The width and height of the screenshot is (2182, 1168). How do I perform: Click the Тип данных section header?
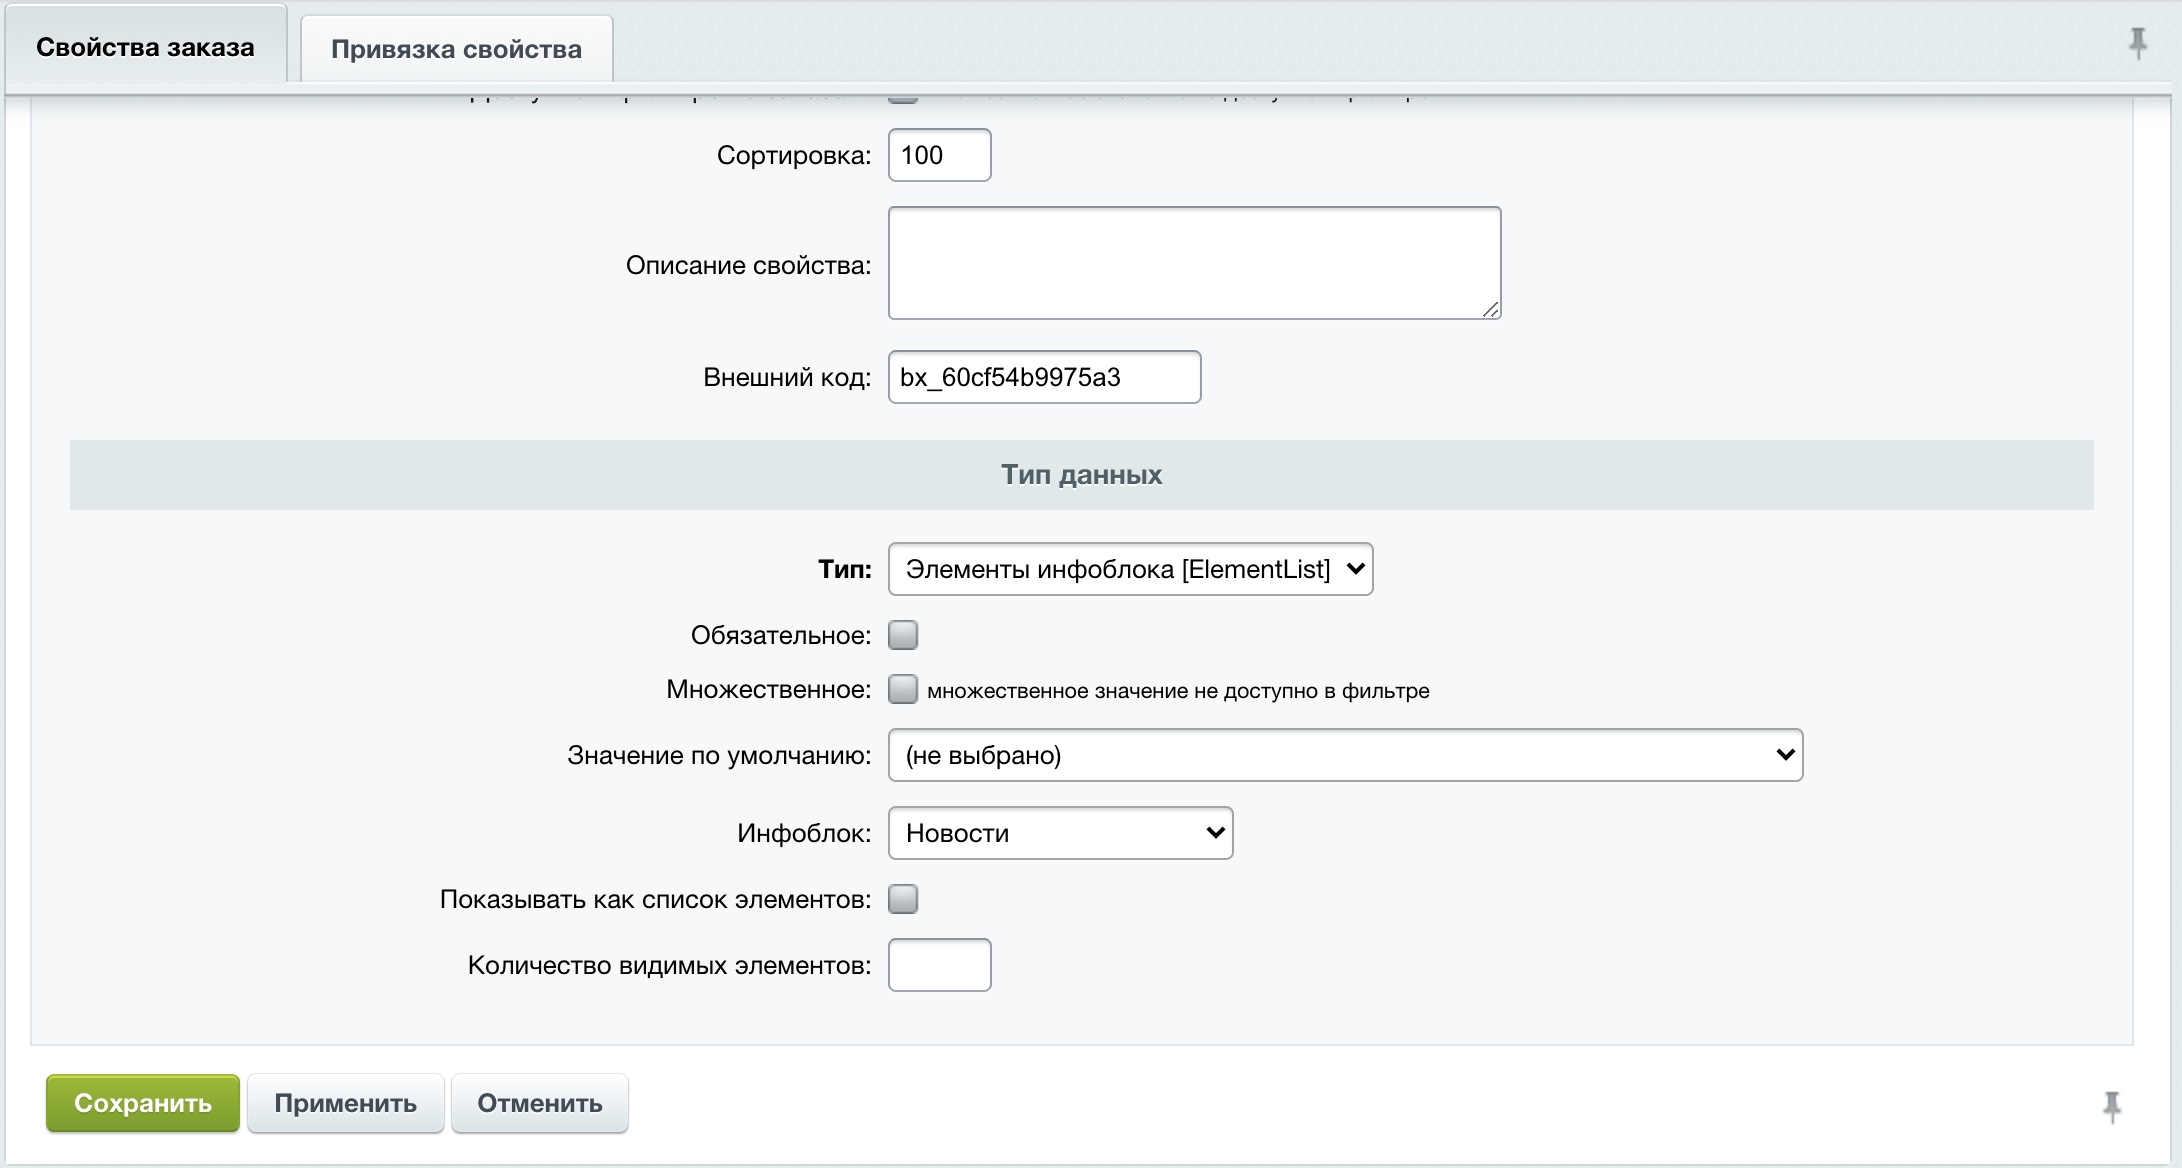(x=1081, y=475)
